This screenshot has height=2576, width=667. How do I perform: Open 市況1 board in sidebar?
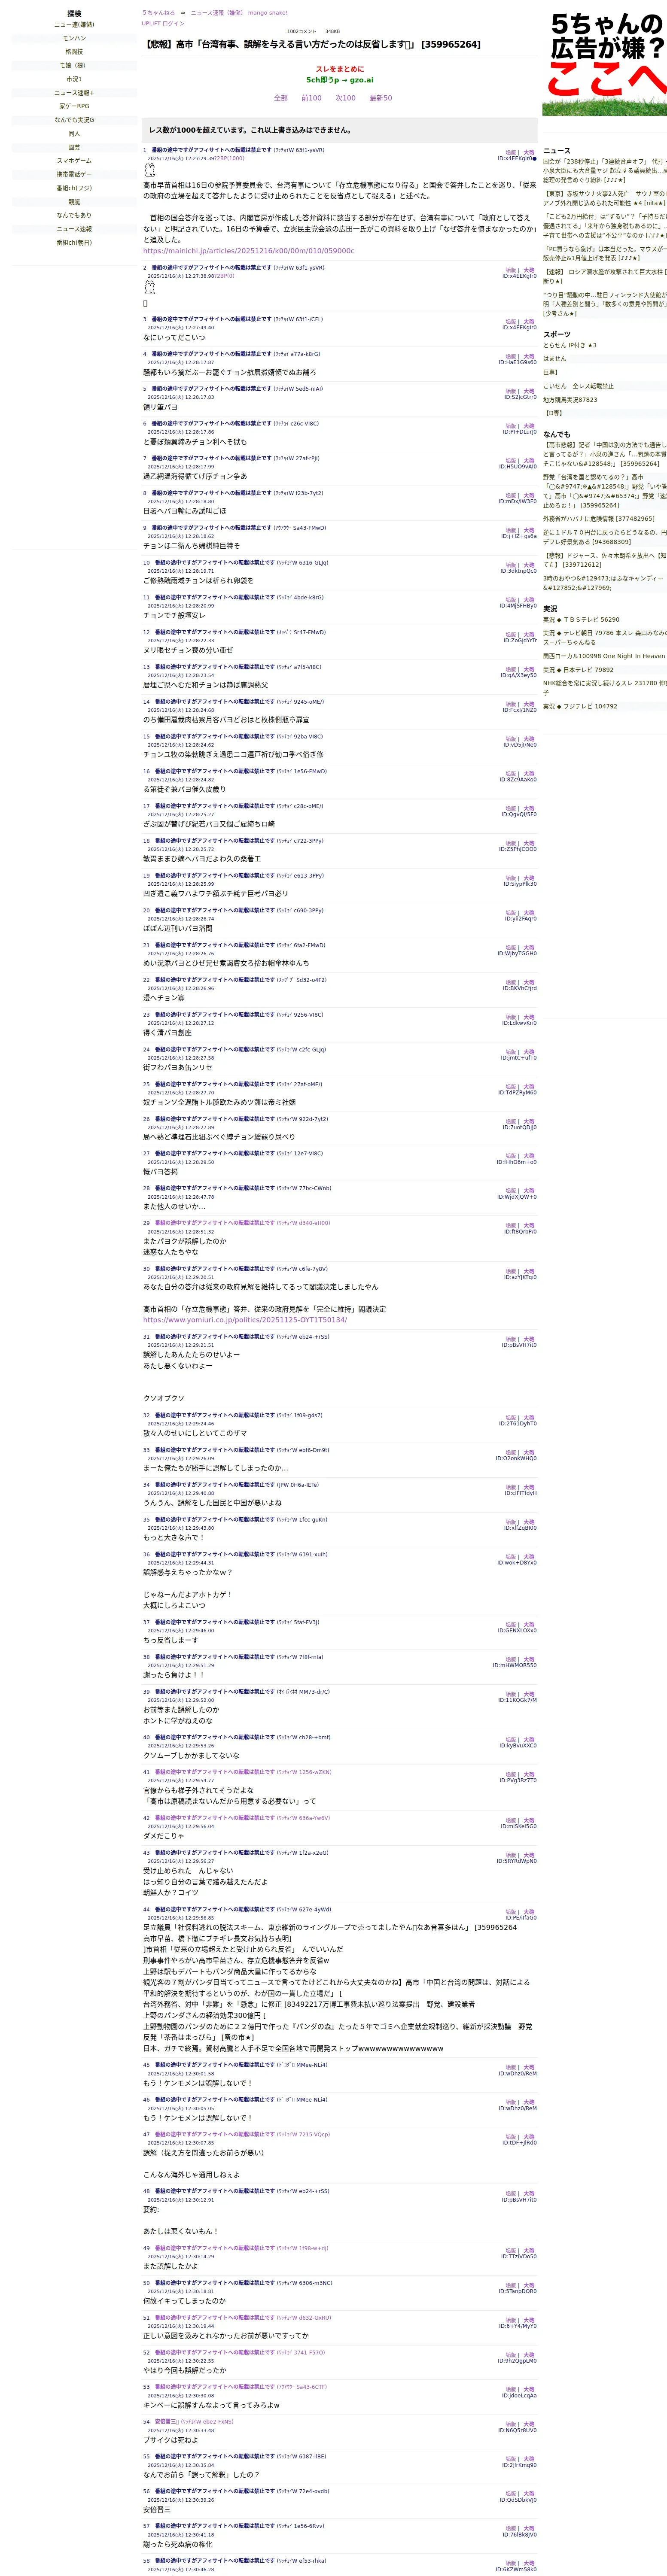(x=74, y=79)
